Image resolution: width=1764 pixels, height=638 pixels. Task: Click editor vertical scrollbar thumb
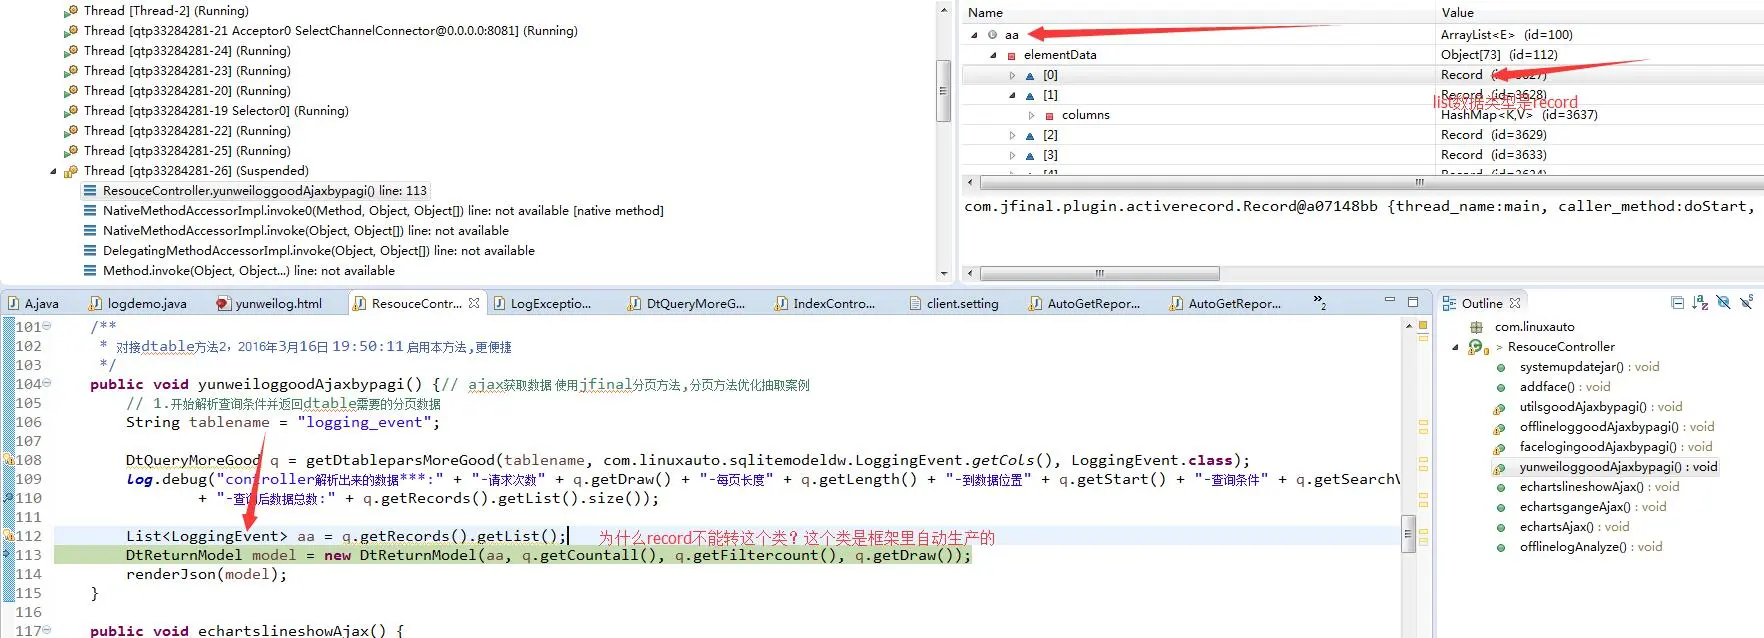1408,532
